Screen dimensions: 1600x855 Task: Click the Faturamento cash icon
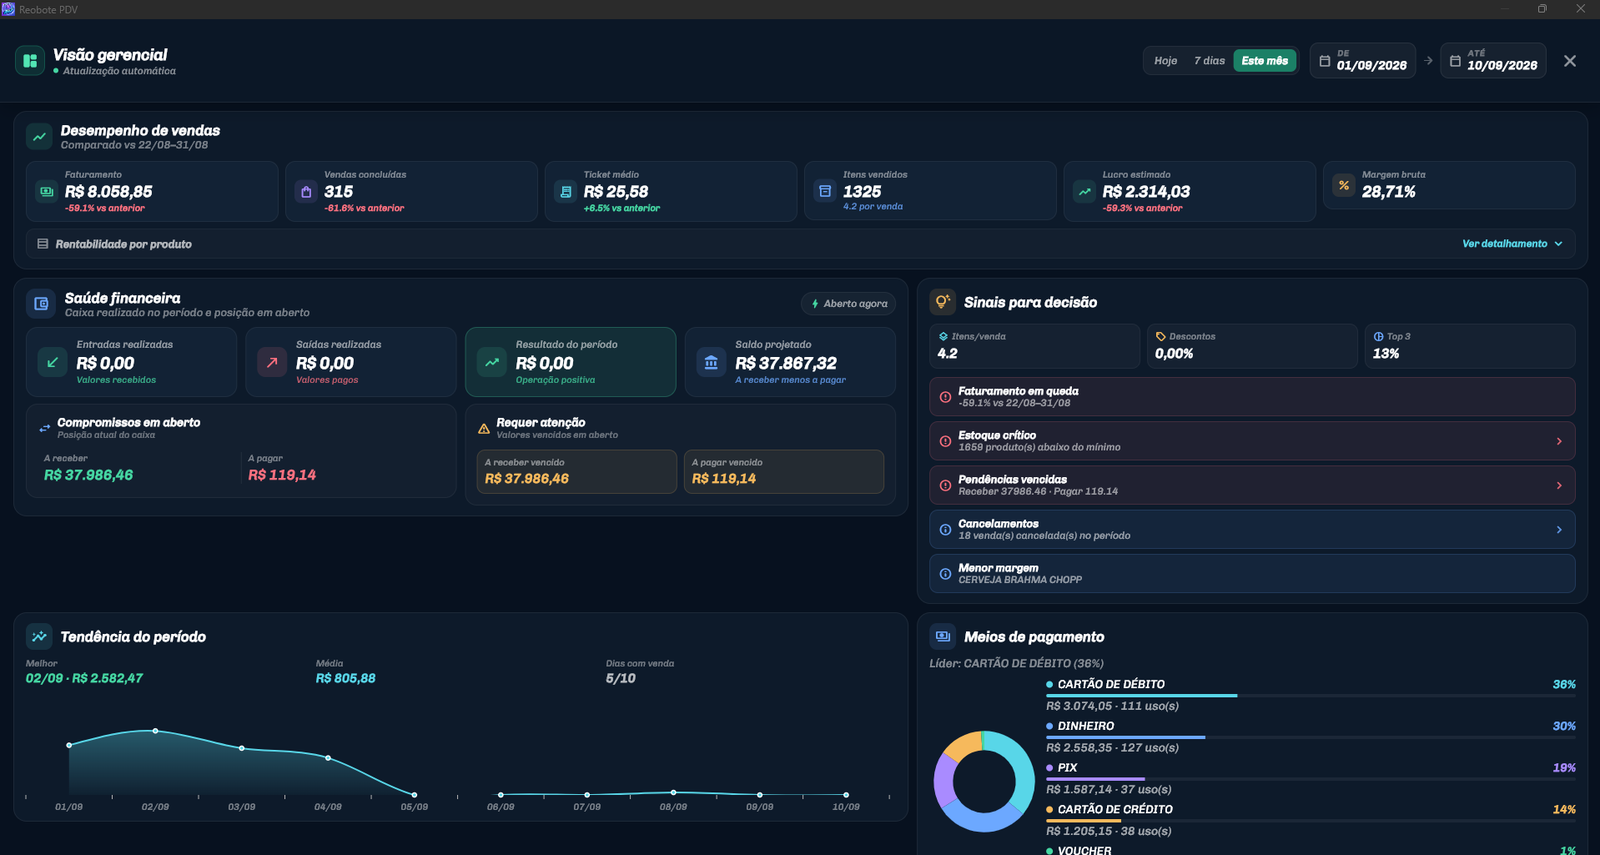(46, 191)
